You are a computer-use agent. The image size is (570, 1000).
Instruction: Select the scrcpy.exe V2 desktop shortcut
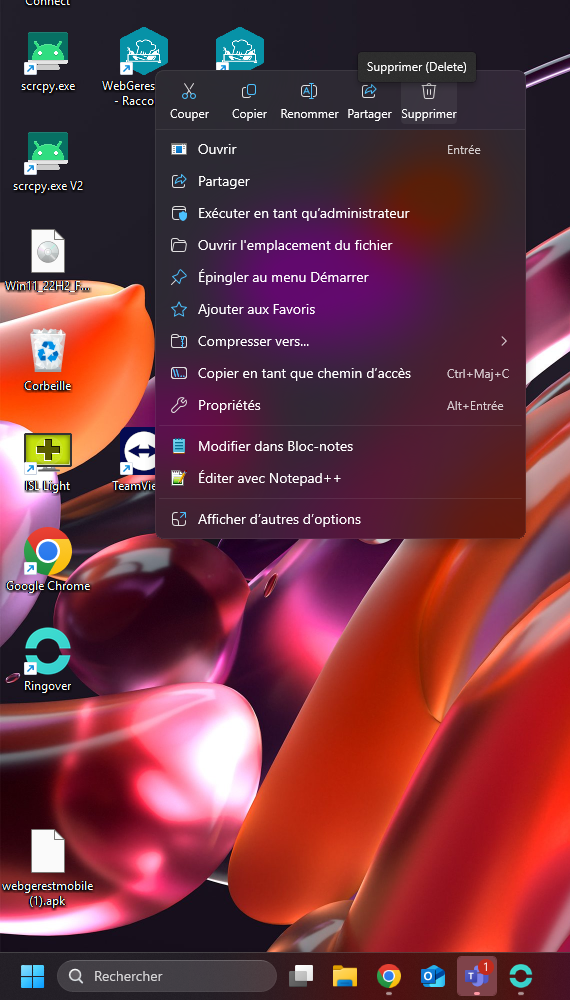point(48,162)
